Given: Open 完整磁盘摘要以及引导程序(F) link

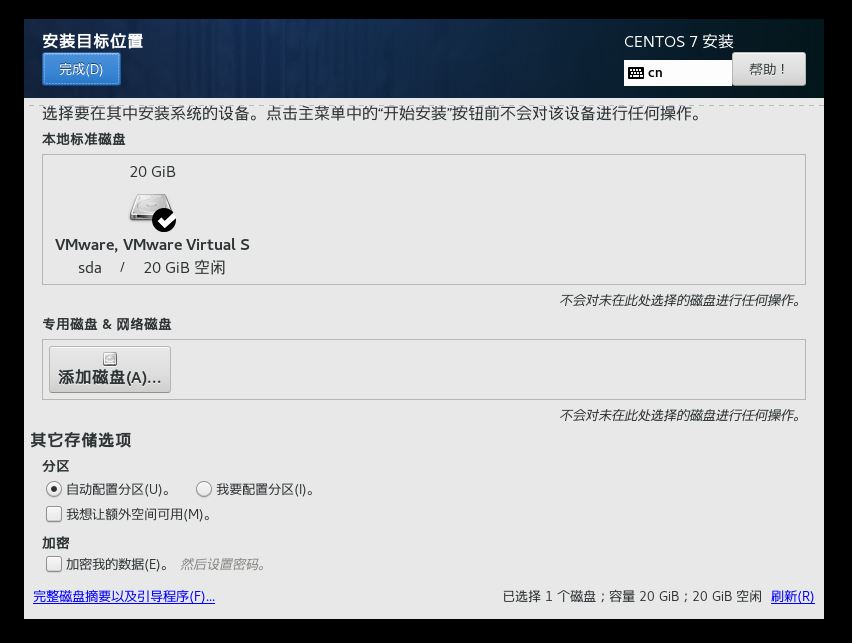Looking at the screenshot, I should 123,596.
